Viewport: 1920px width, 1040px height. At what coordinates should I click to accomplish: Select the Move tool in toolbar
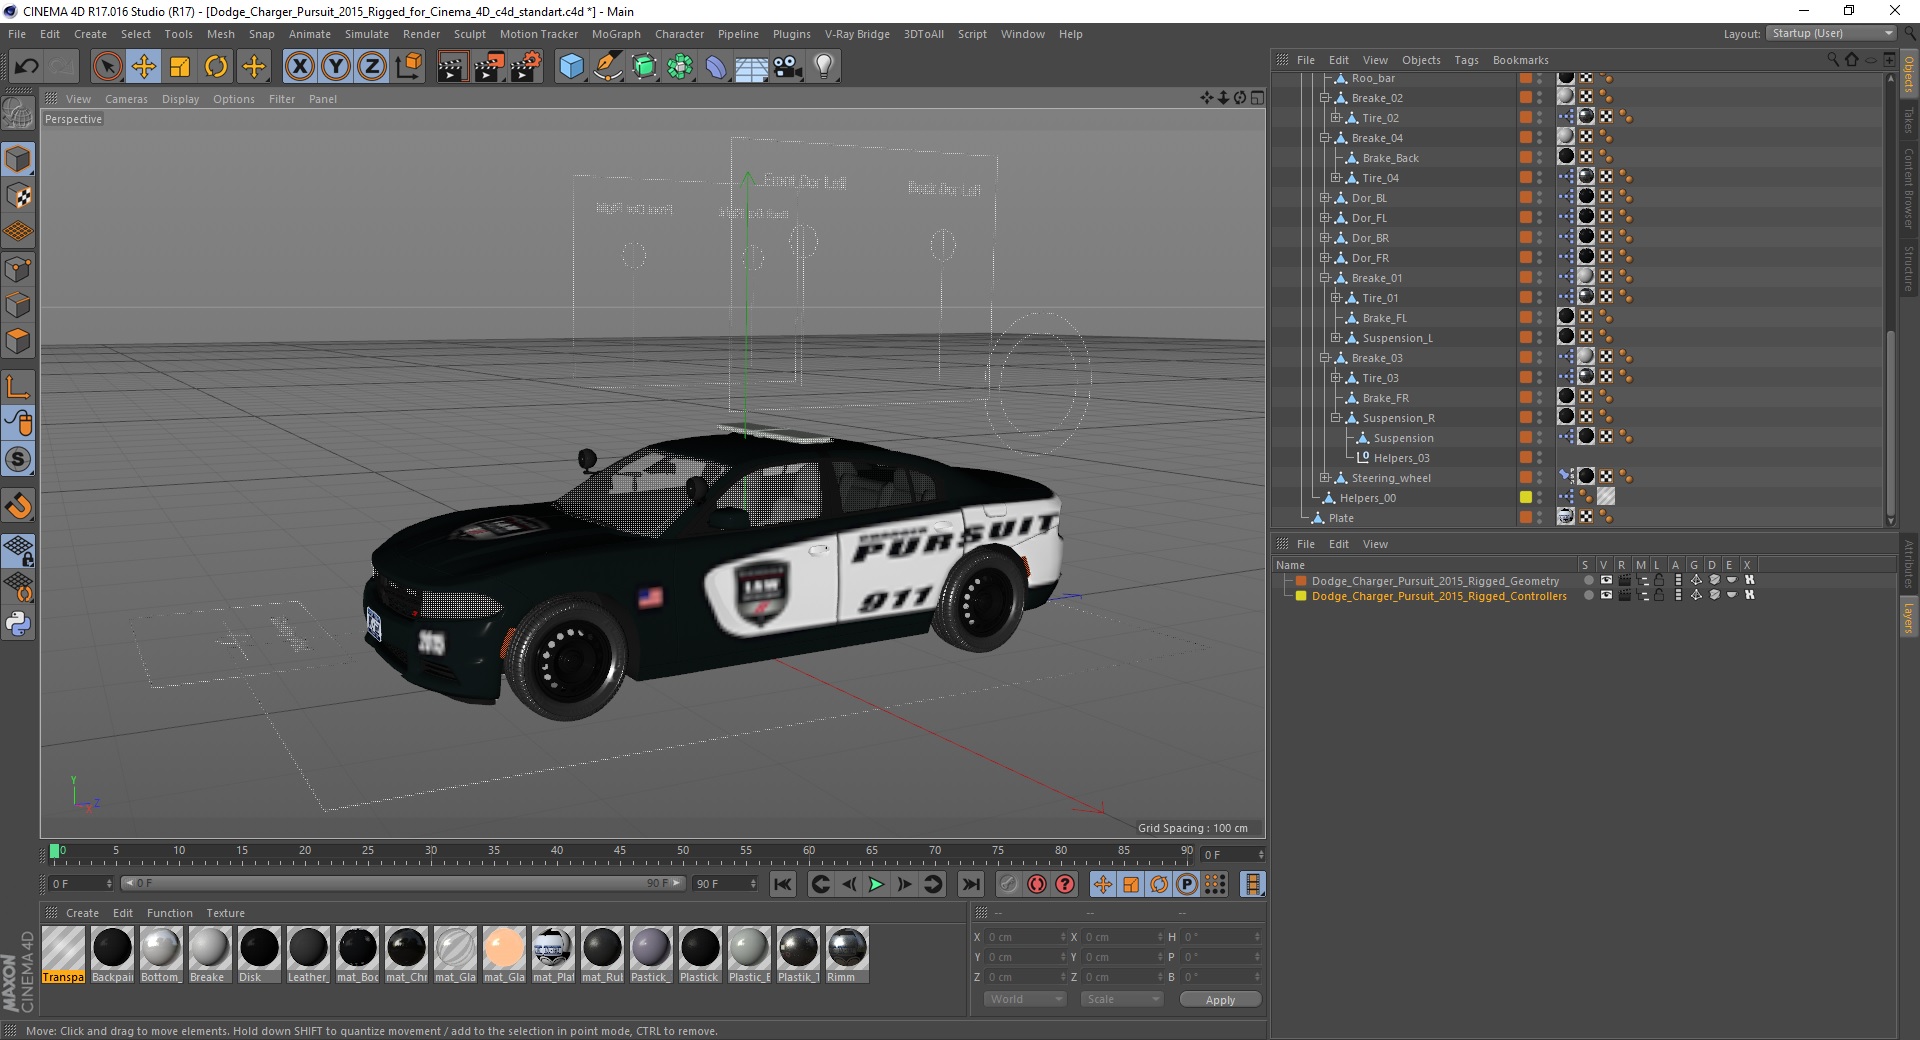tap(144, 67)
